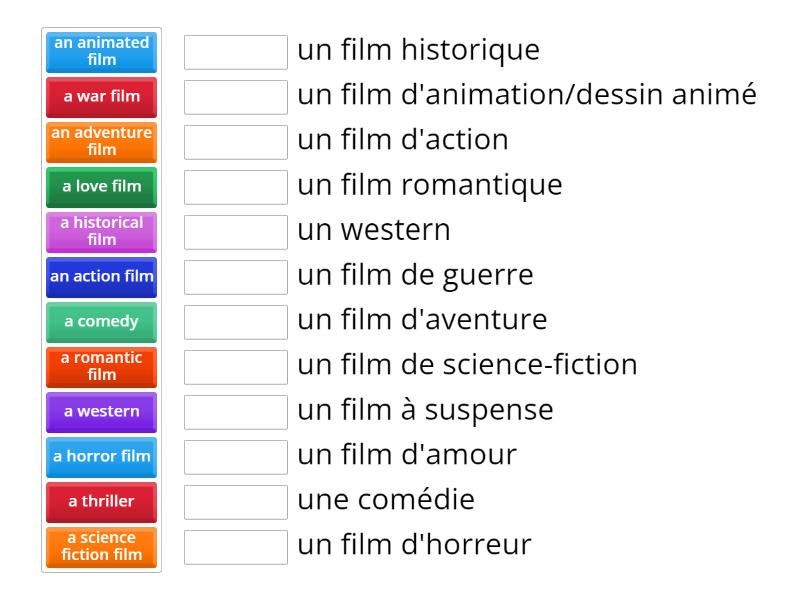Select the 'a love film' tile
The width and height of the screenshot is (800, 600).
click(x=100, y=187)
